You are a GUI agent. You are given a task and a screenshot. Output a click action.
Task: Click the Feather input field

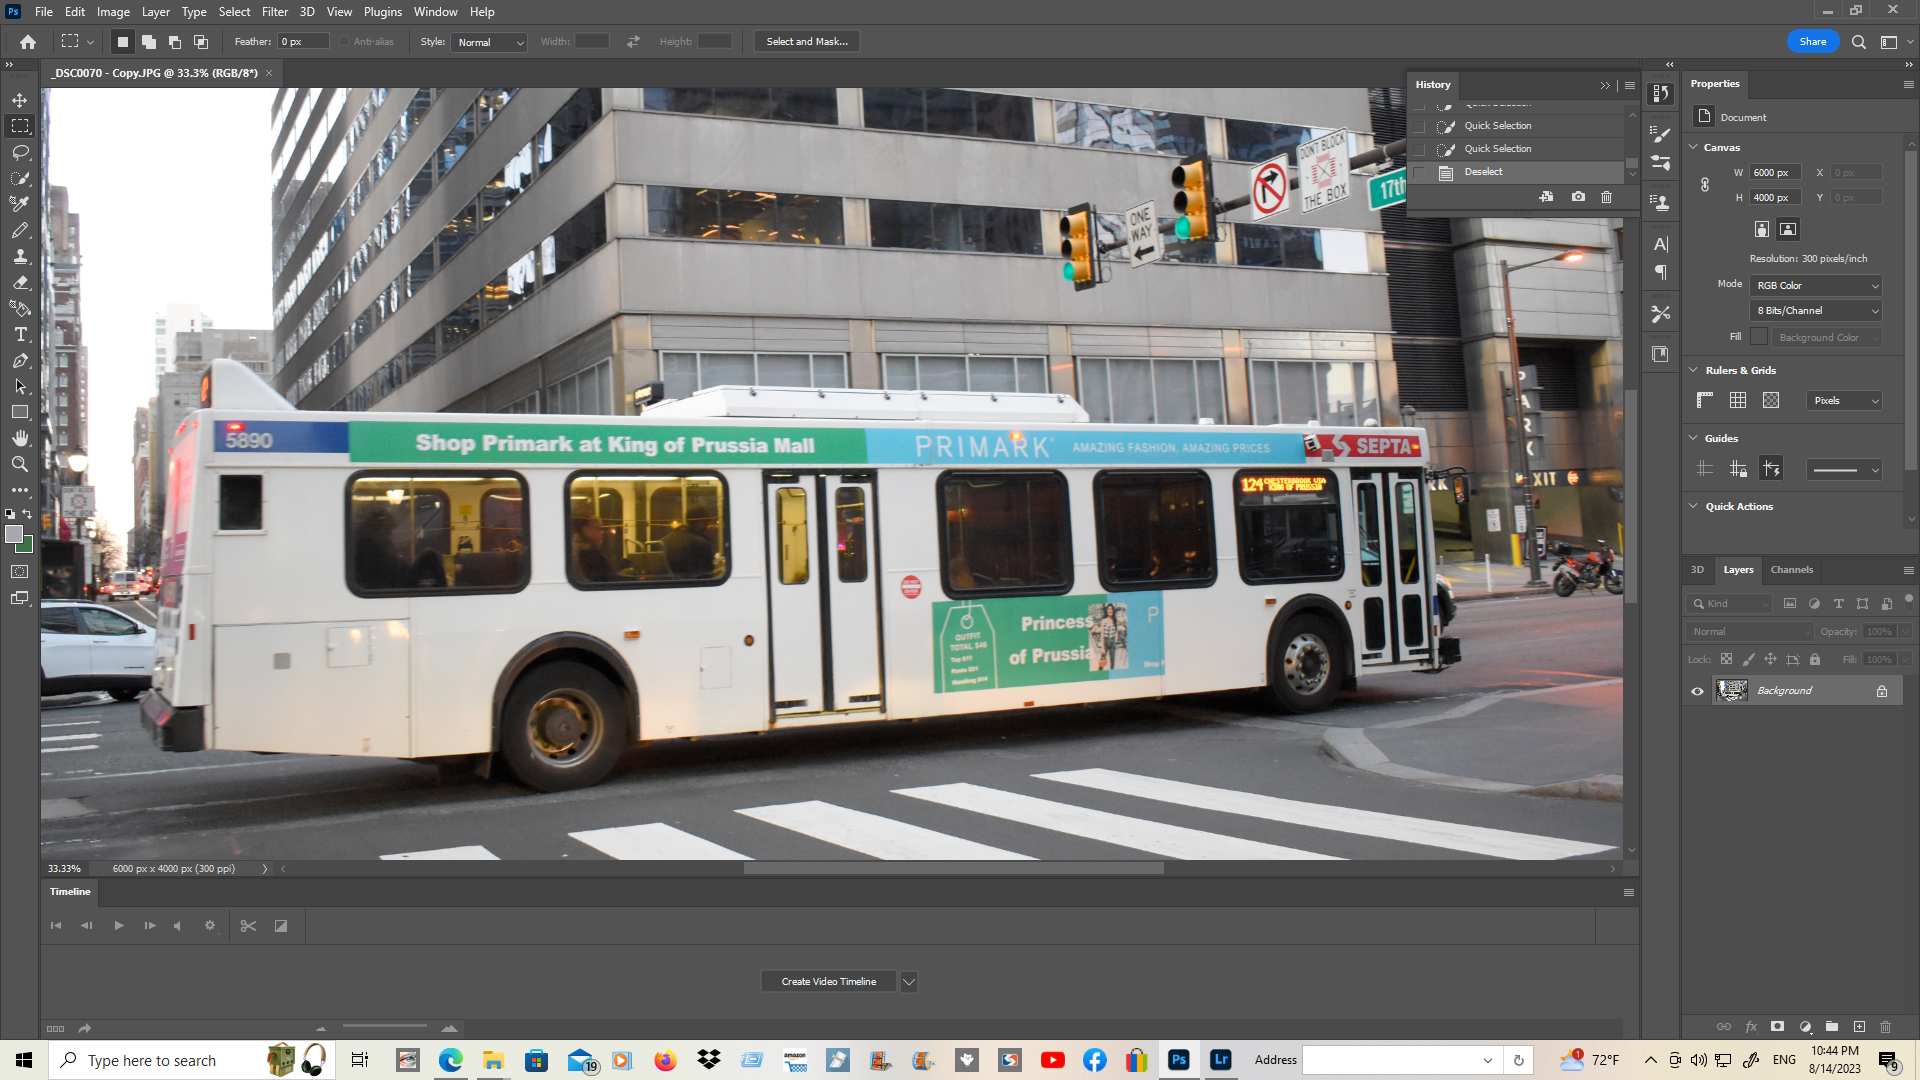(304, 42)
